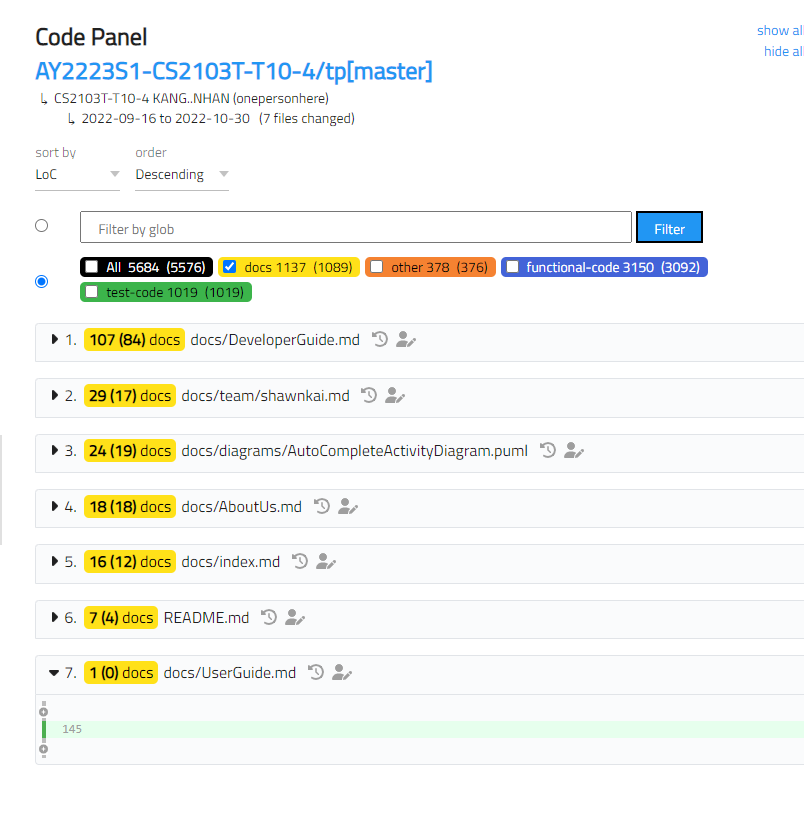Screen dimensions: 804x831
Task: Open authorship view for README.md
Action: pos(295,618)
